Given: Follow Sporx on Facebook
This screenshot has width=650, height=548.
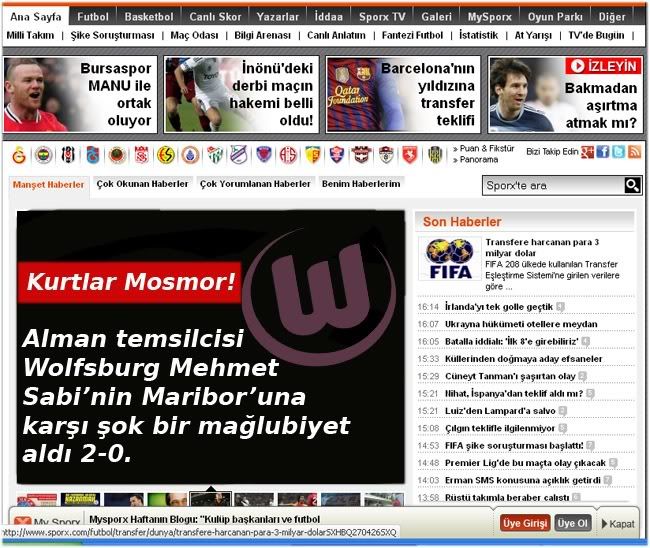Looking at the screenshot, I should point(602,152).
